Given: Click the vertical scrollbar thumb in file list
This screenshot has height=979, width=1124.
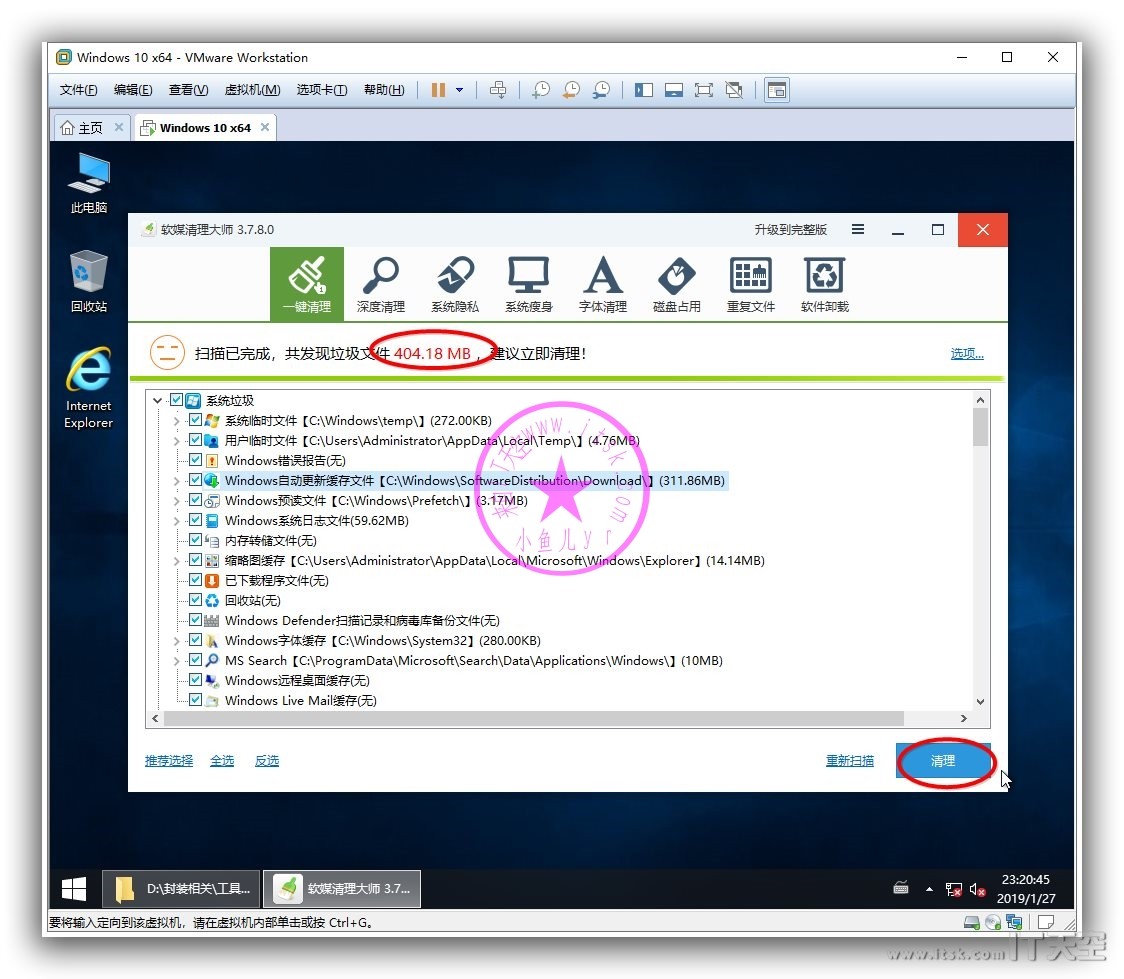Looking at the screenshot, I should [x=980, y=427].
